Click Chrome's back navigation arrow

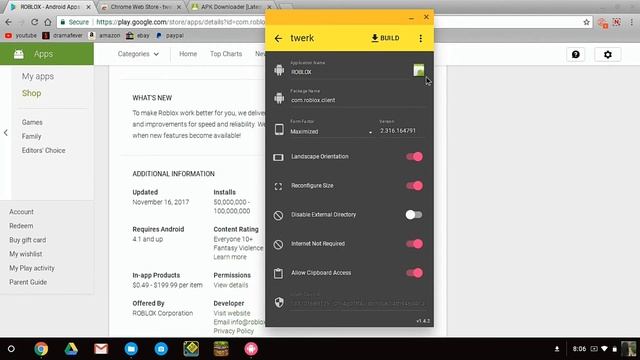9,22
